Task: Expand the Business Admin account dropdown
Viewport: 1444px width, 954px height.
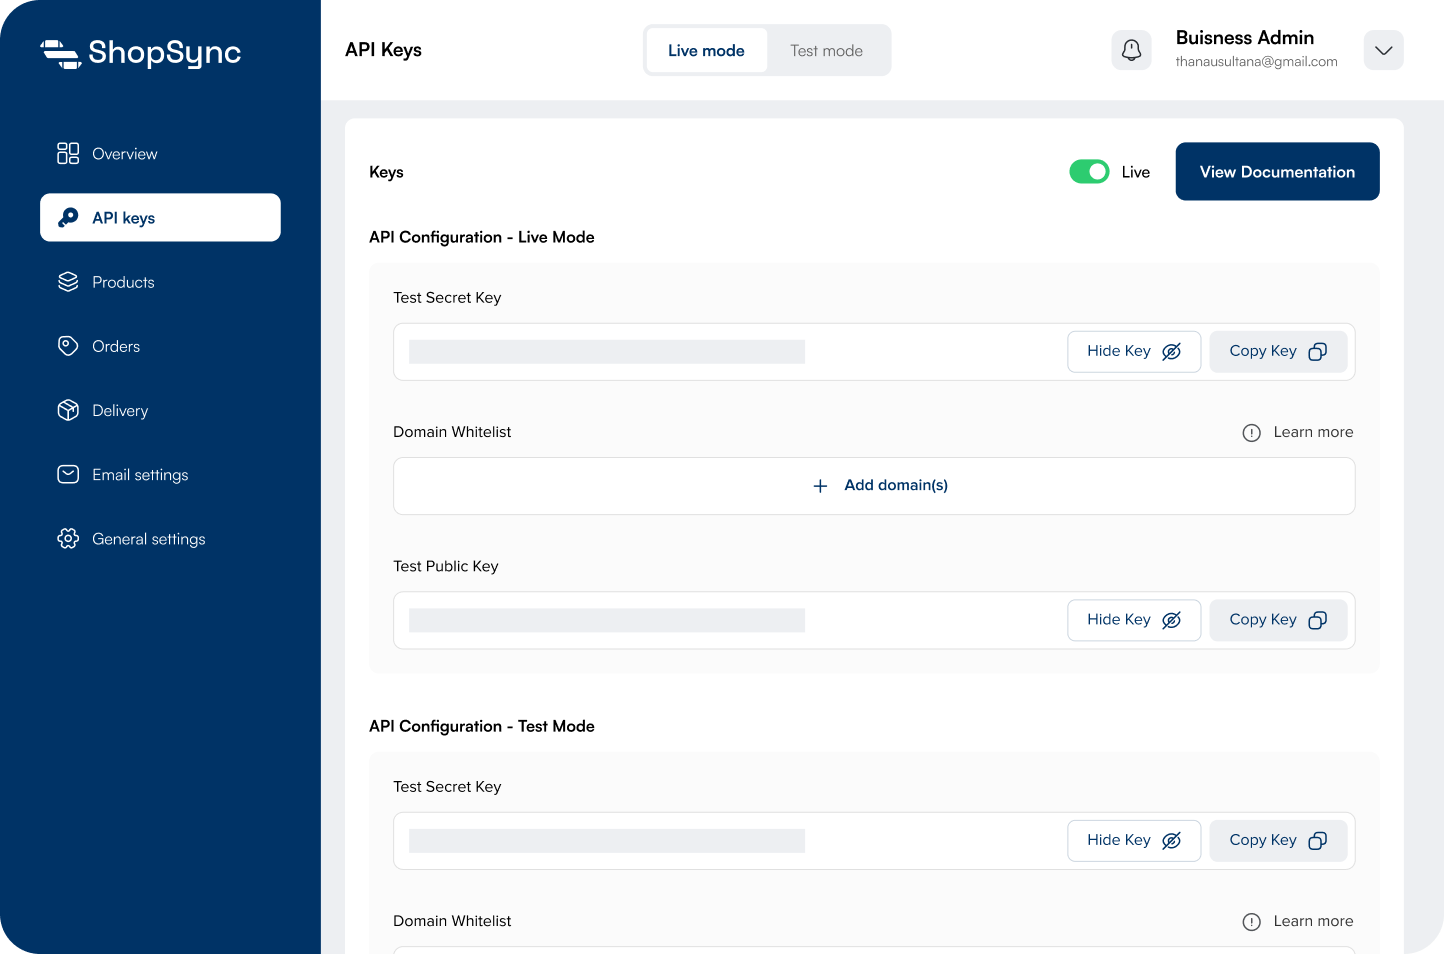Action: (x=1383, y=50)
